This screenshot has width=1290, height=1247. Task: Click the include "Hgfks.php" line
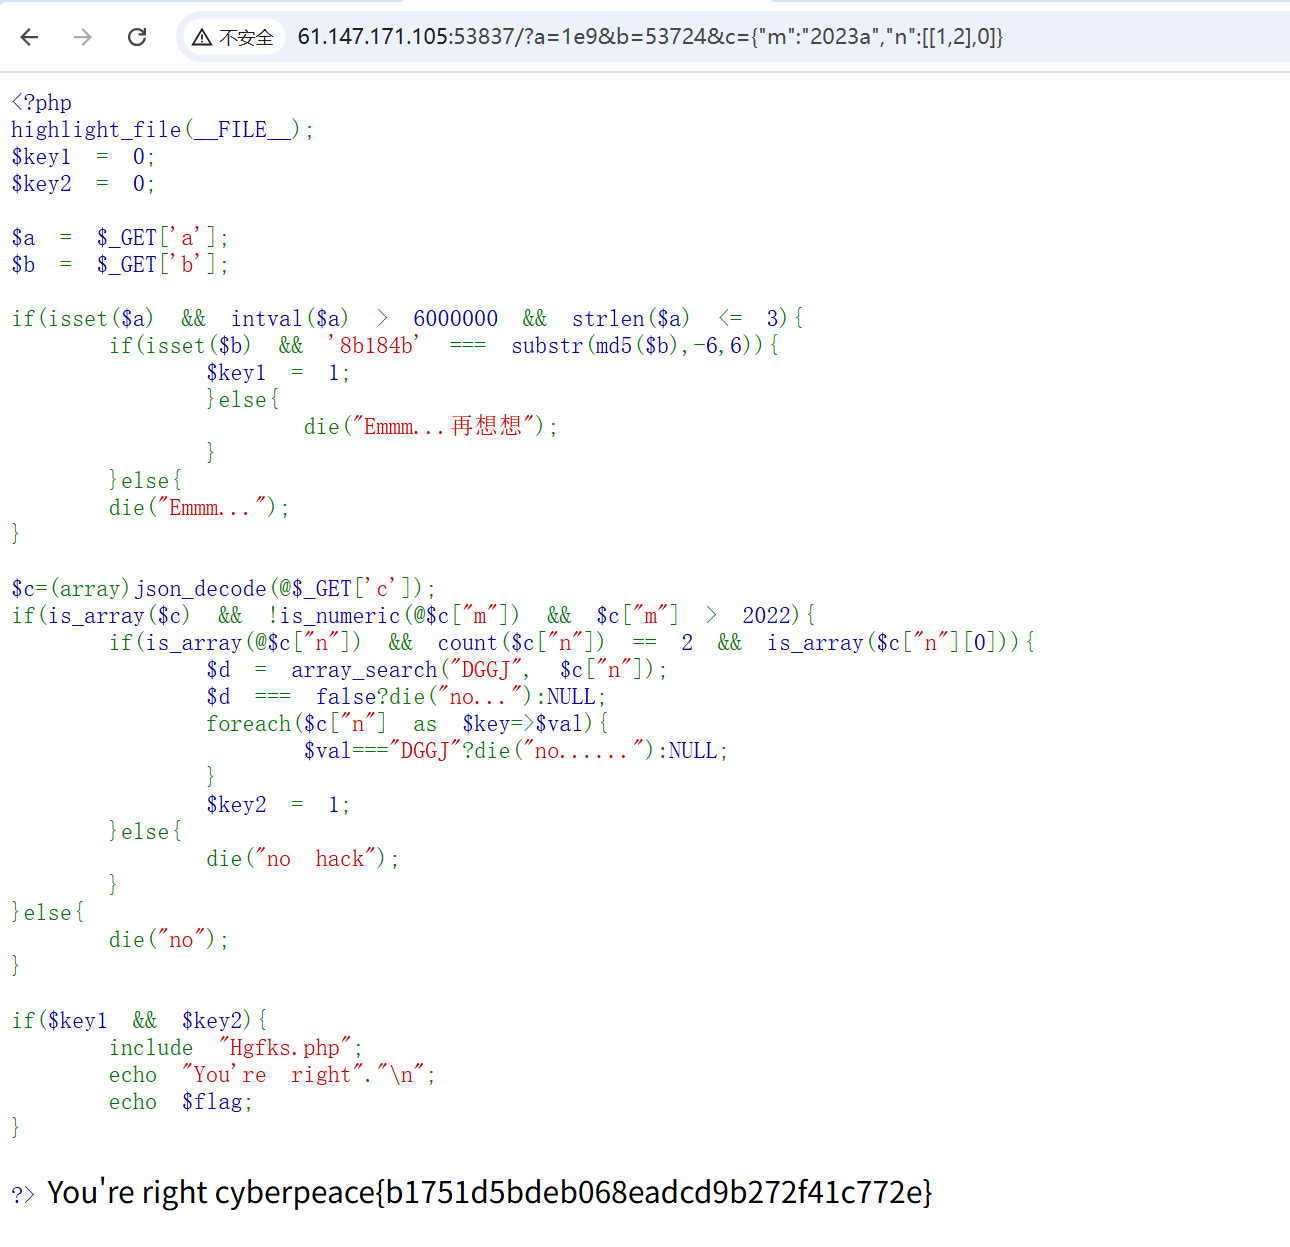tap(235, 1047)
